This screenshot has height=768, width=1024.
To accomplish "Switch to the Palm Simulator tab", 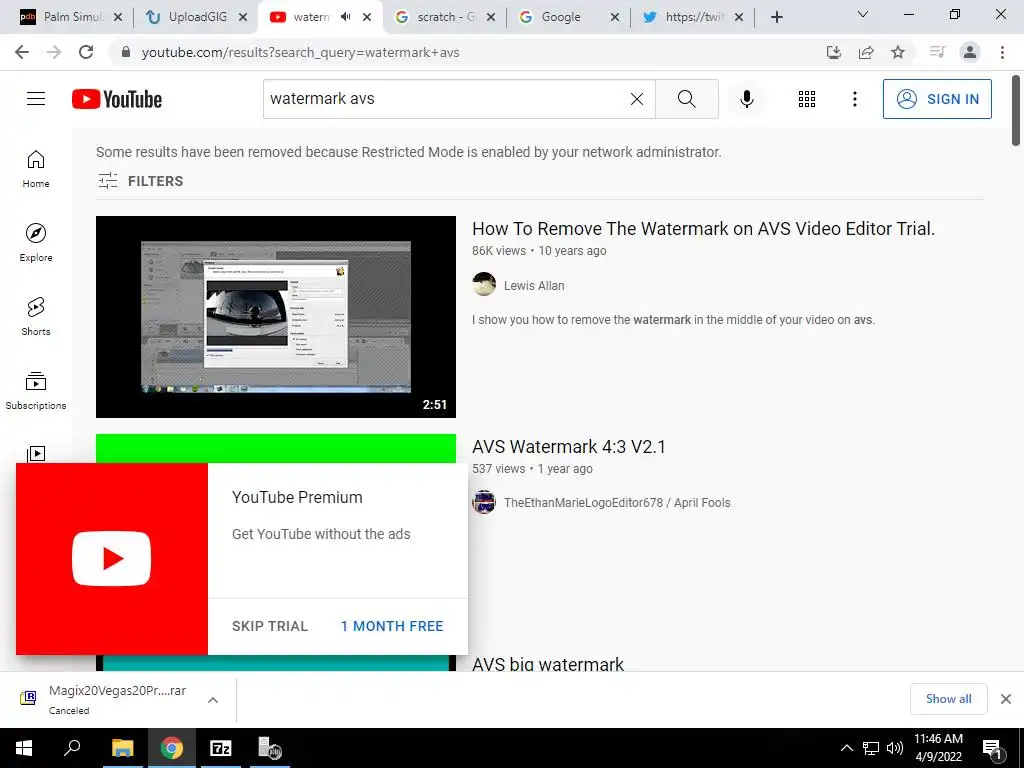I will (72, 17).
